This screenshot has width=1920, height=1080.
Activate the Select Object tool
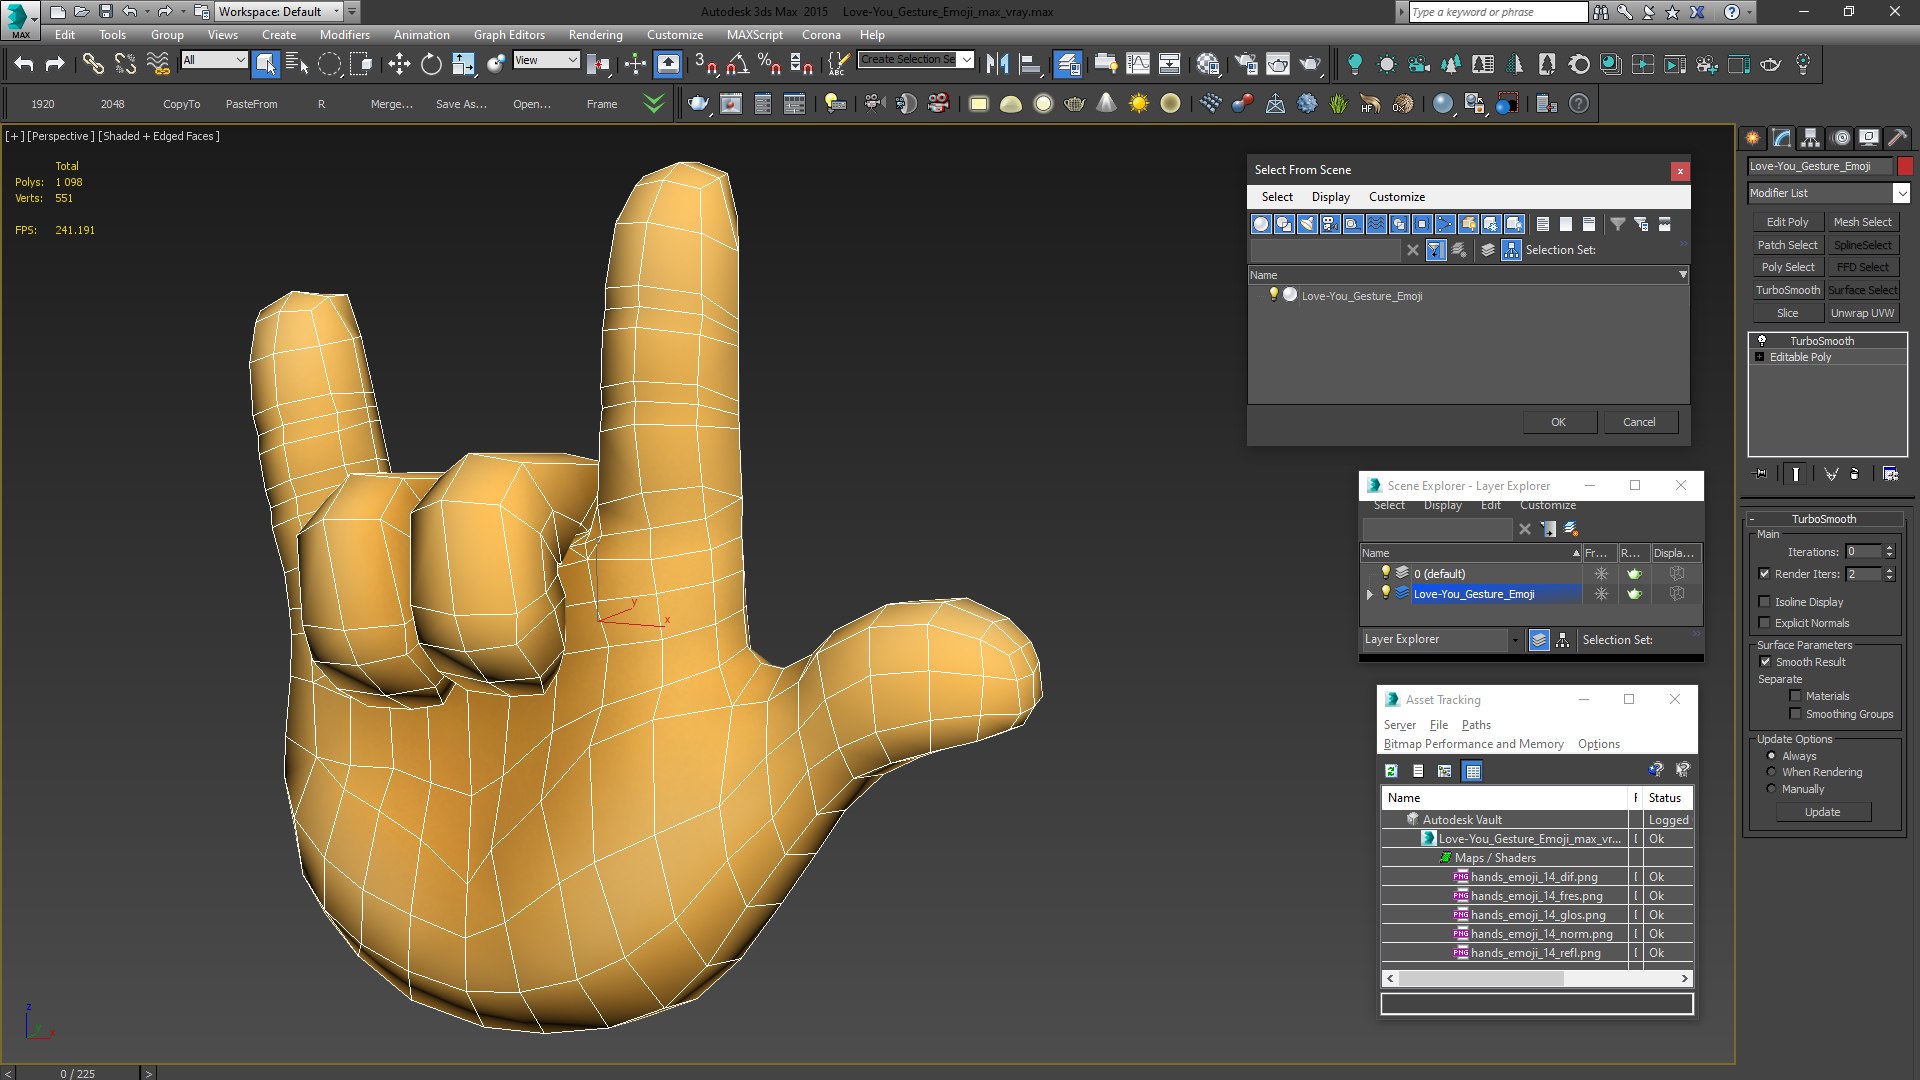point(265,64)
